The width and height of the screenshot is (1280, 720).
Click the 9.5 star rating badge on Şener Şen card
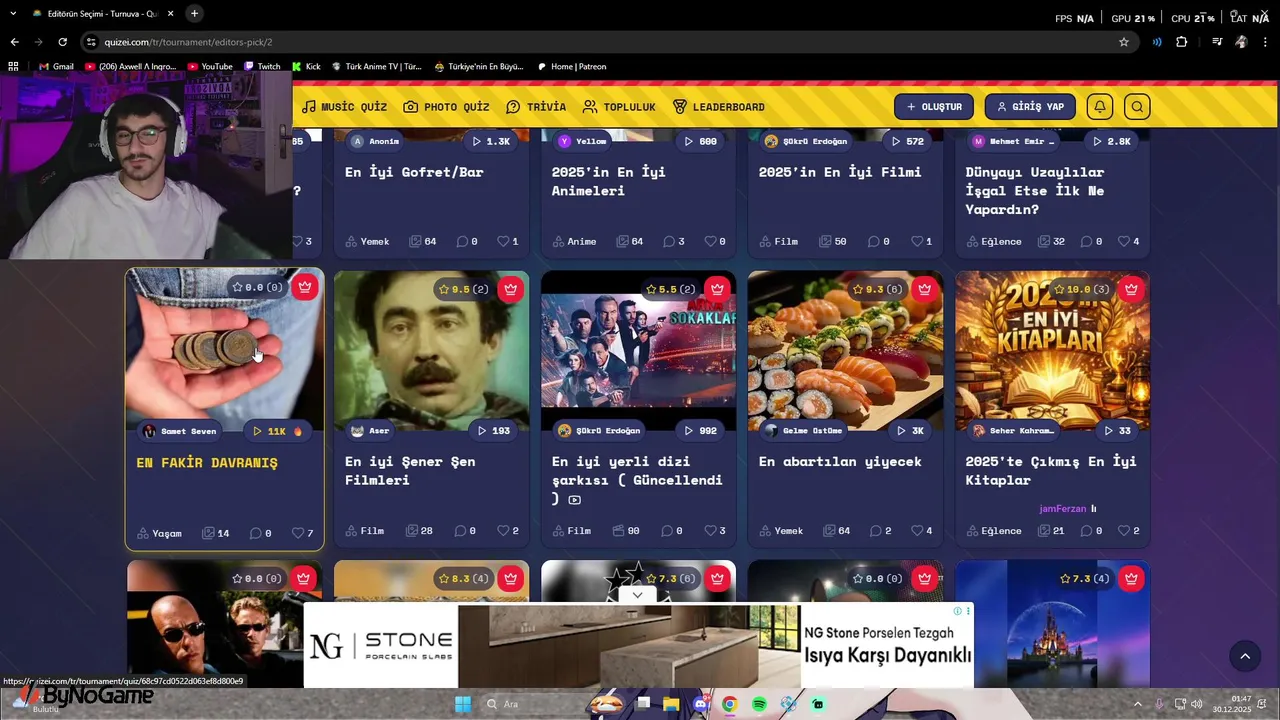(x=463, y=289)
